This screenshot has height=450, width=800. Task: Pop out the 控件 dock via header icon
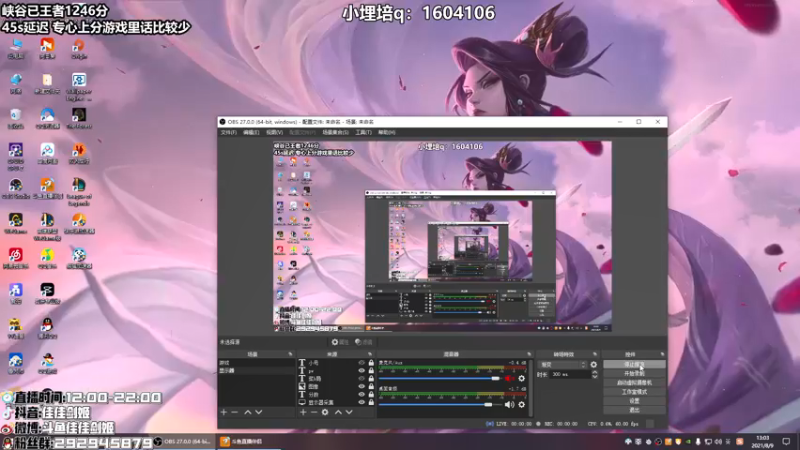pos(662,354)
